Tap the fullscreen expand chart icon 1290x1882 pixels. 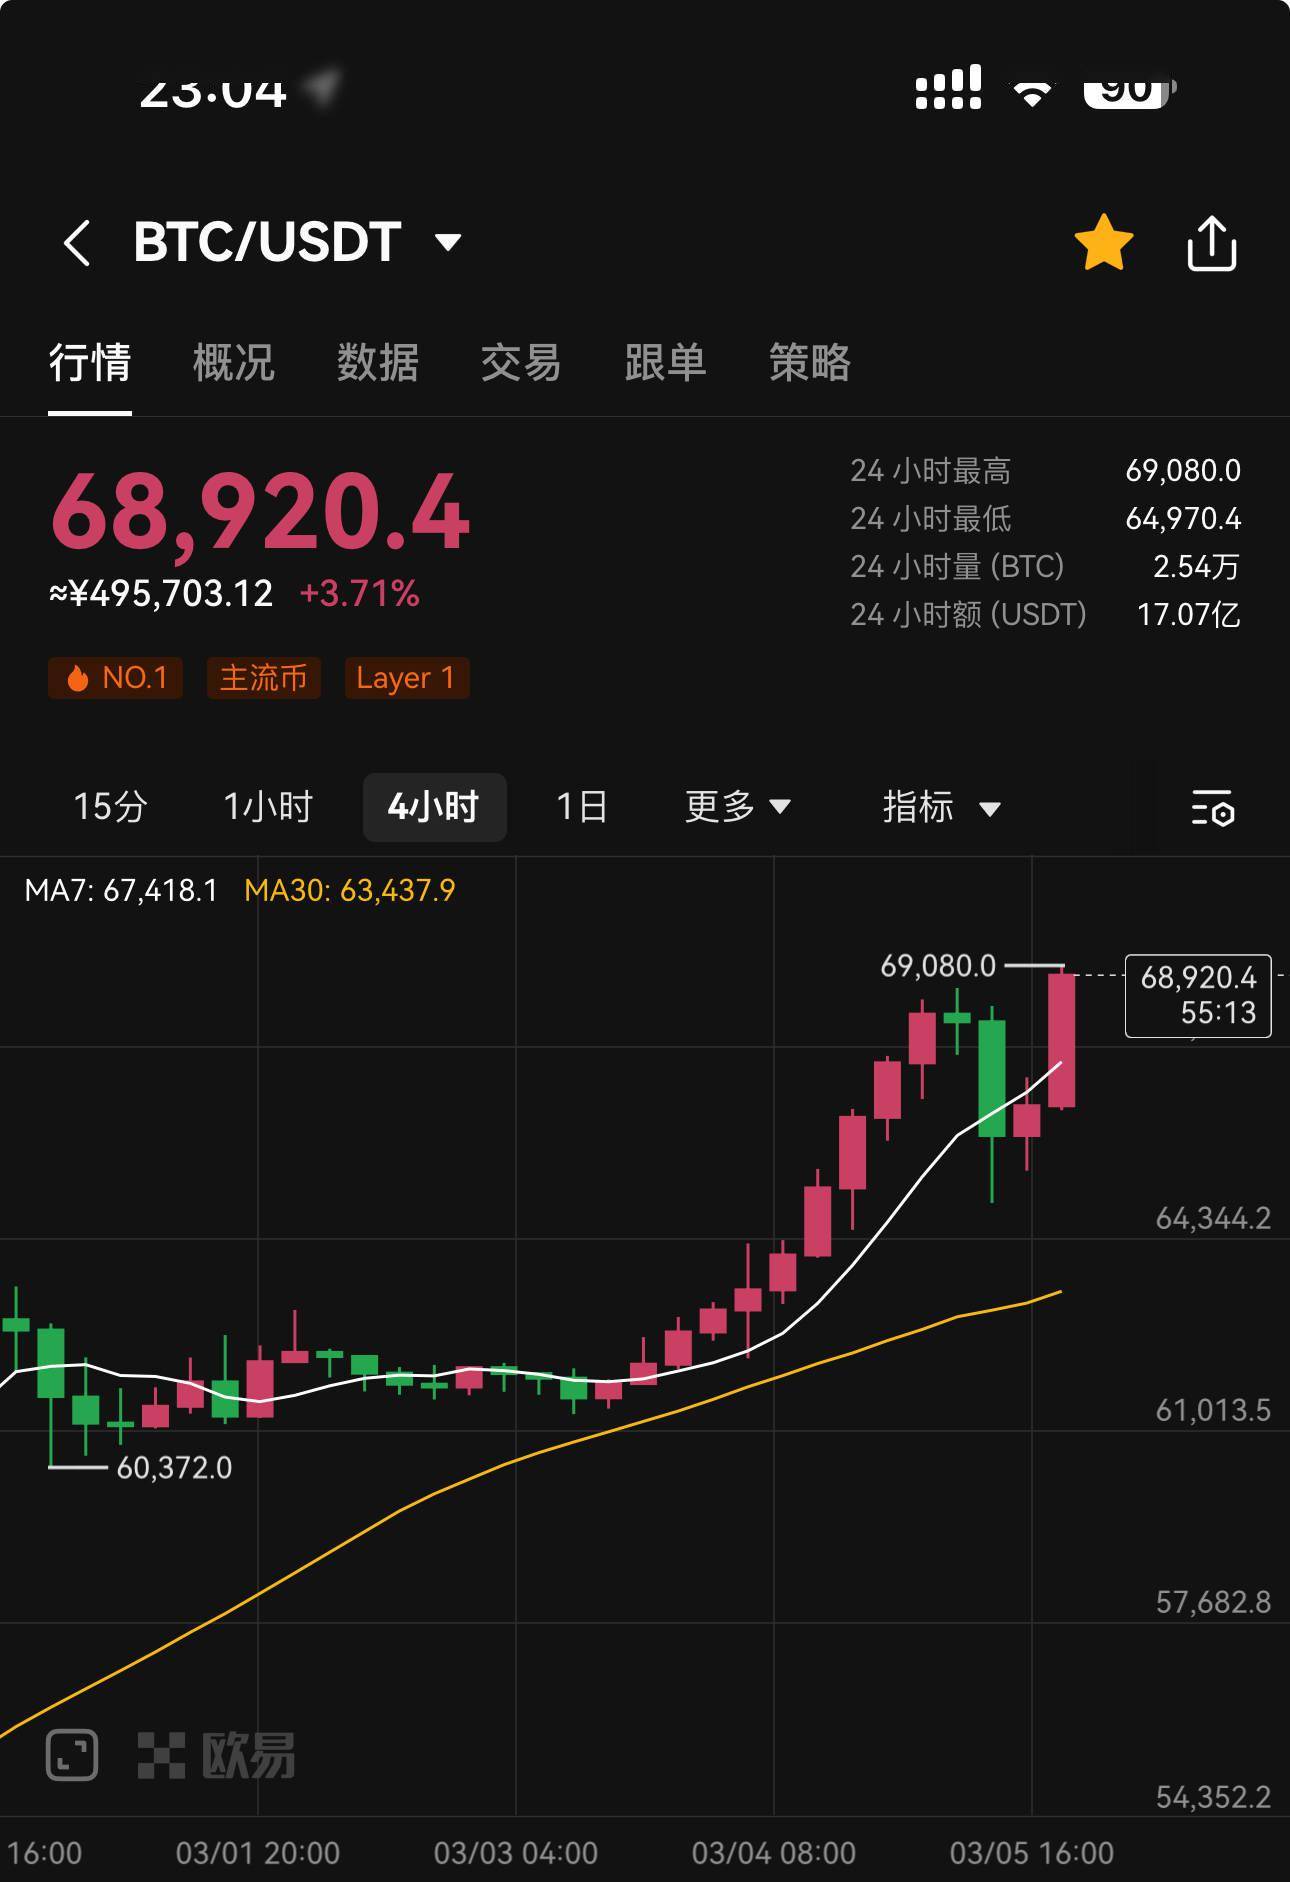[72, 1754]
